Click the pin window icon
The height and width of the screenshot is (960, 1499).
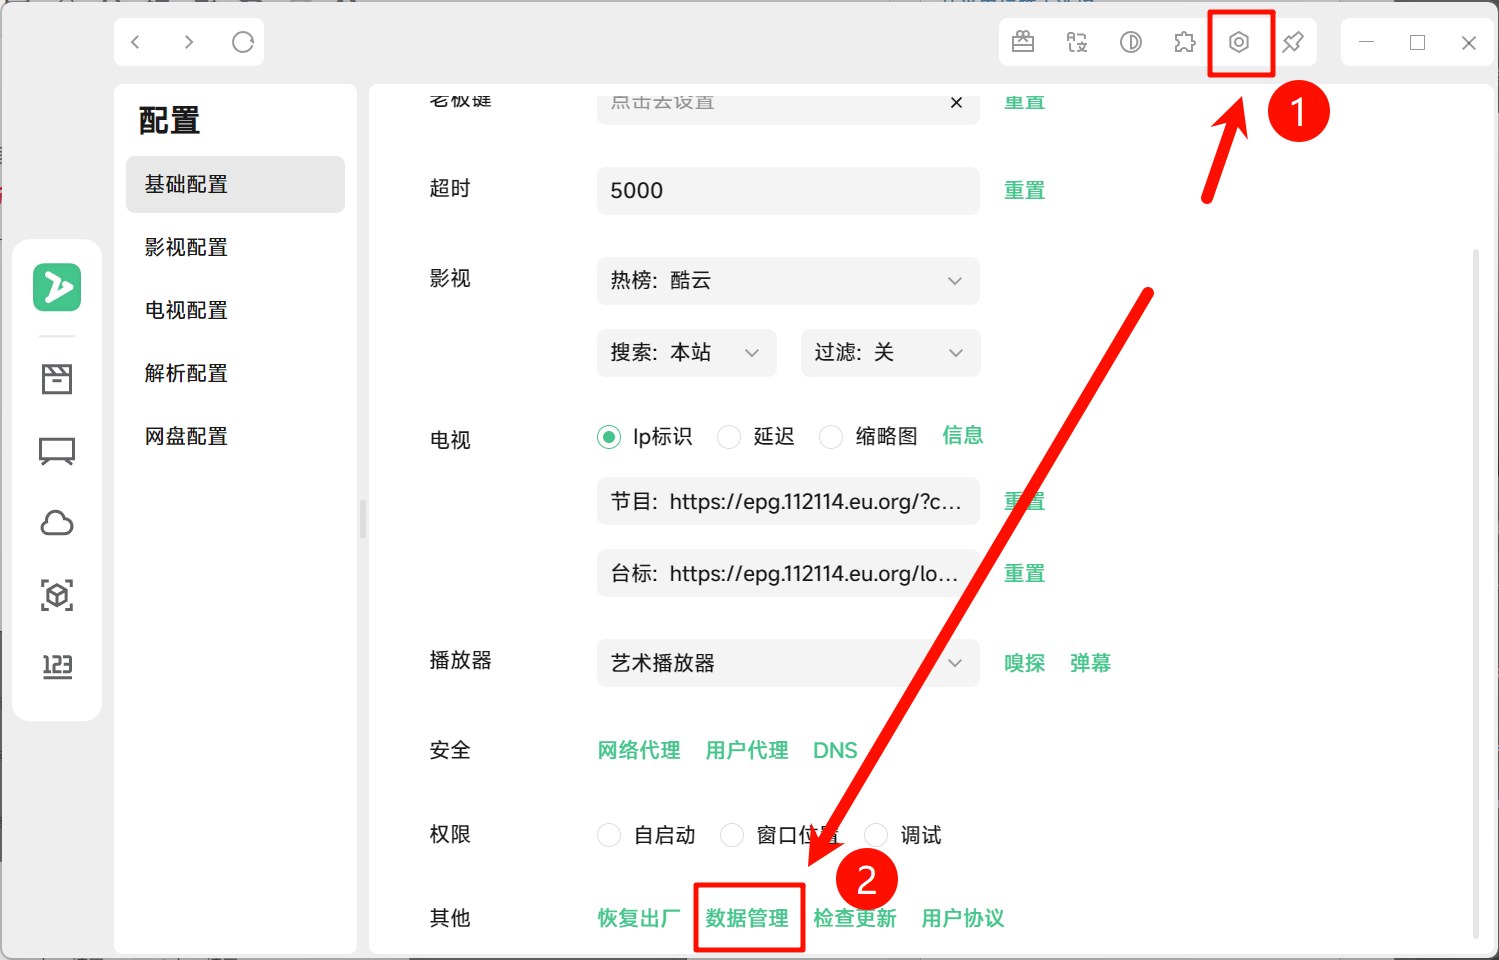(1292, 42)
